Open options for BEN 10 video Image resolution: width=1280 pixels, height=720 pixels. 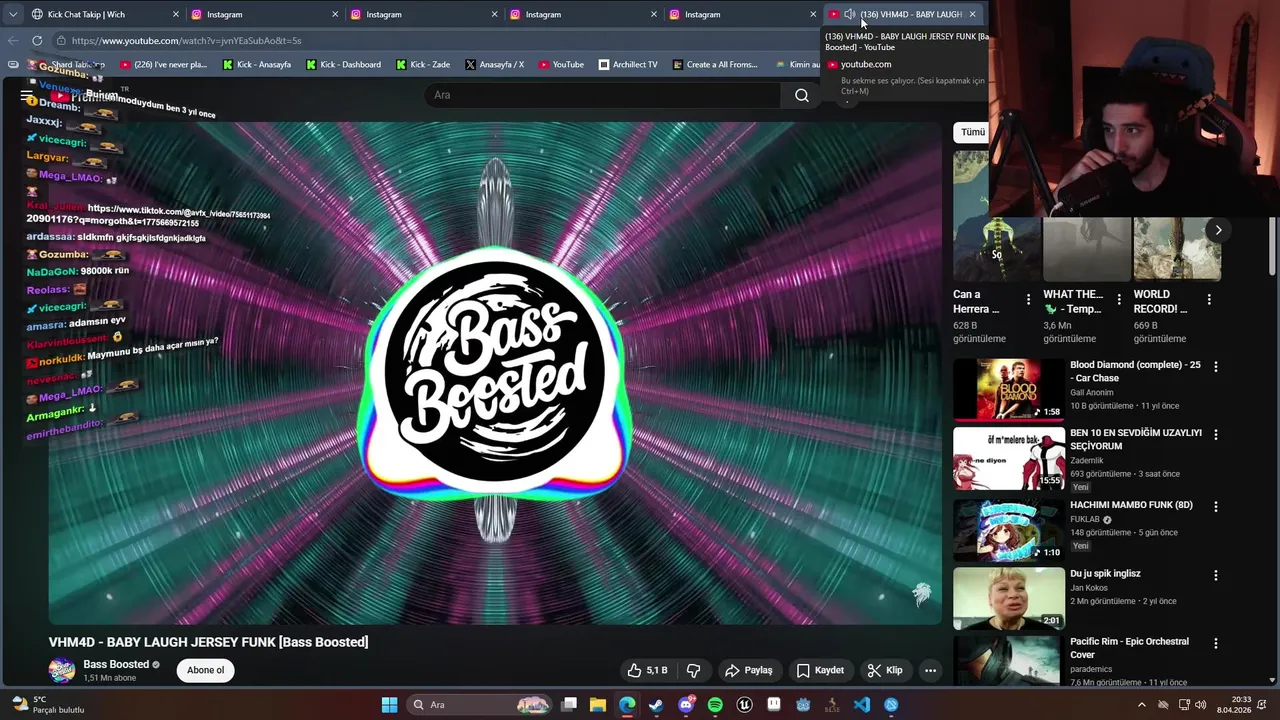click(1216, 435)
